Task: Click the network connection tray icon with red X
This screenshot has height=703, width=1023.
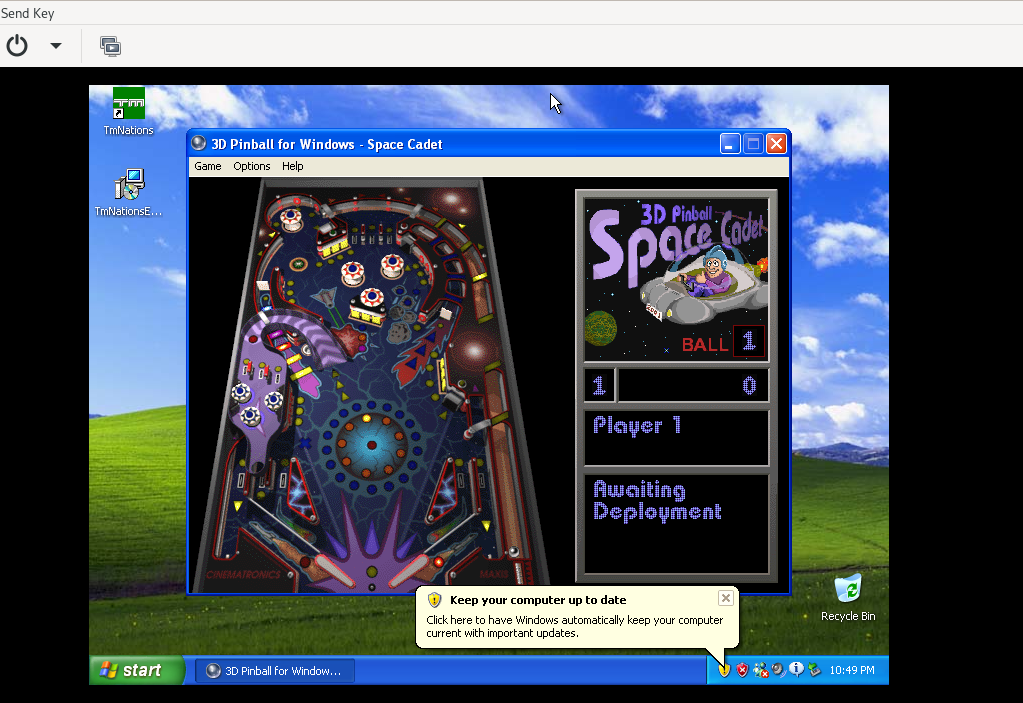Action: click(x=761, y=670)
